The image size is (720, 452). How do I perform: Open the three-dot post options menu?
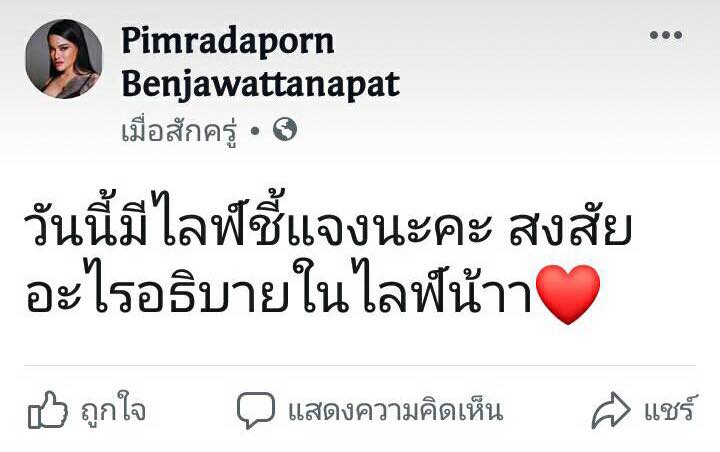[665, 35]
